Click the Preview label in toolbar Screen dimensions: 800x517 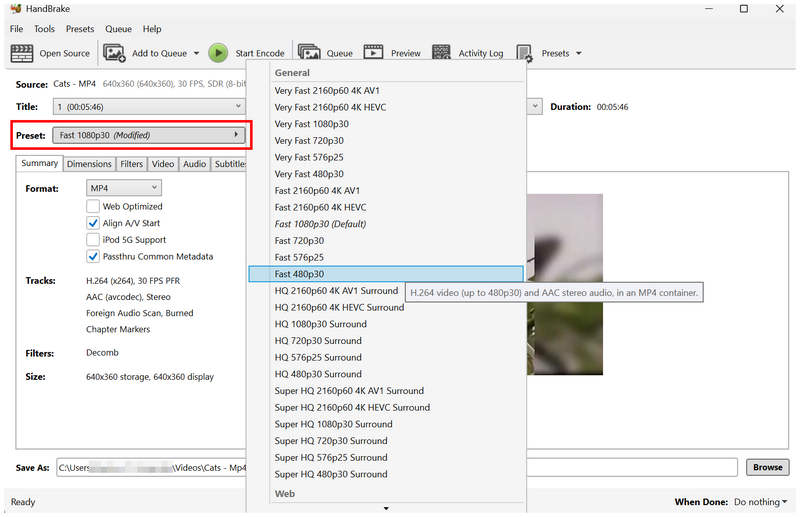[406, 53]
